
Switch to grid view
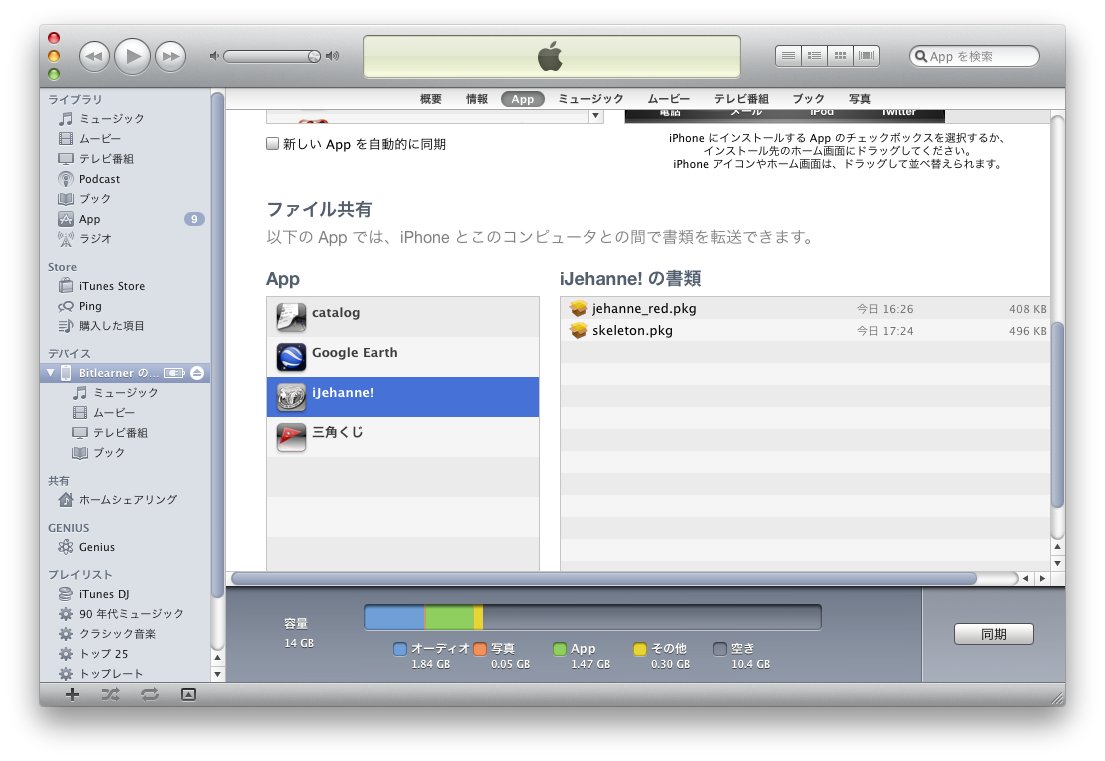click(840, 56)
